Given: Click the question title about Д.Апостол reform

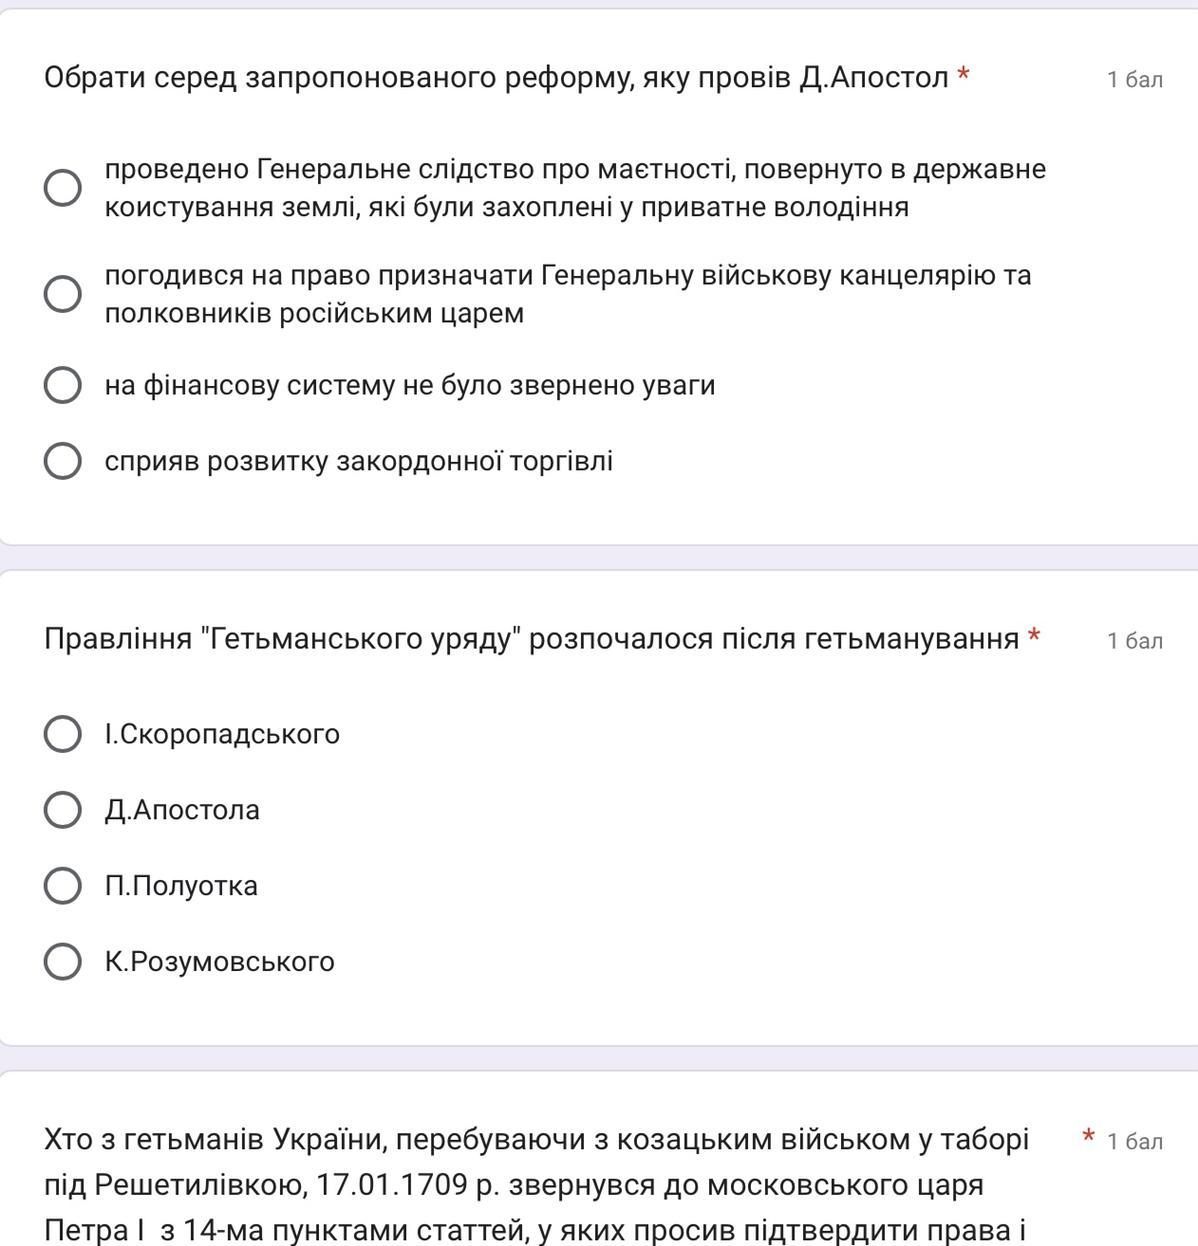Looking at the screenshot, I should pos(495,77).
